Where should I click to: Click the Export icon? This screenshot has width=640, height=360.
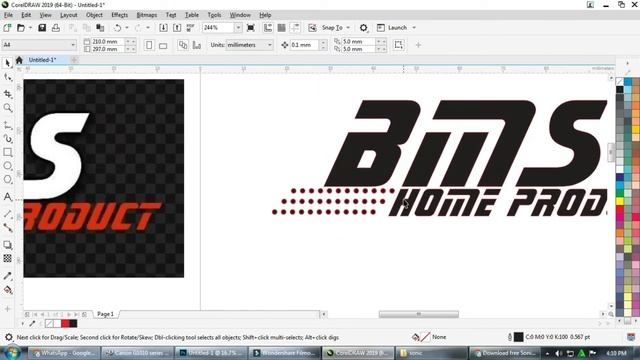(177, 28)
